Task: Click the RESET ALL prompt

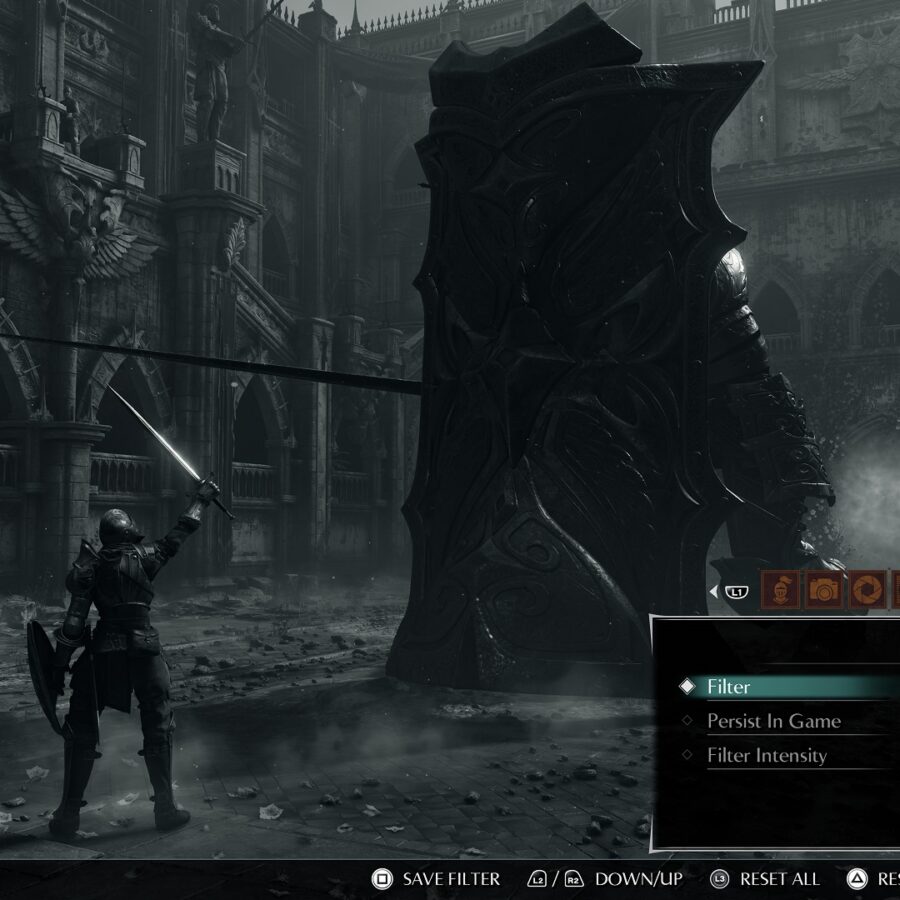Action: (x=779, y=879)
